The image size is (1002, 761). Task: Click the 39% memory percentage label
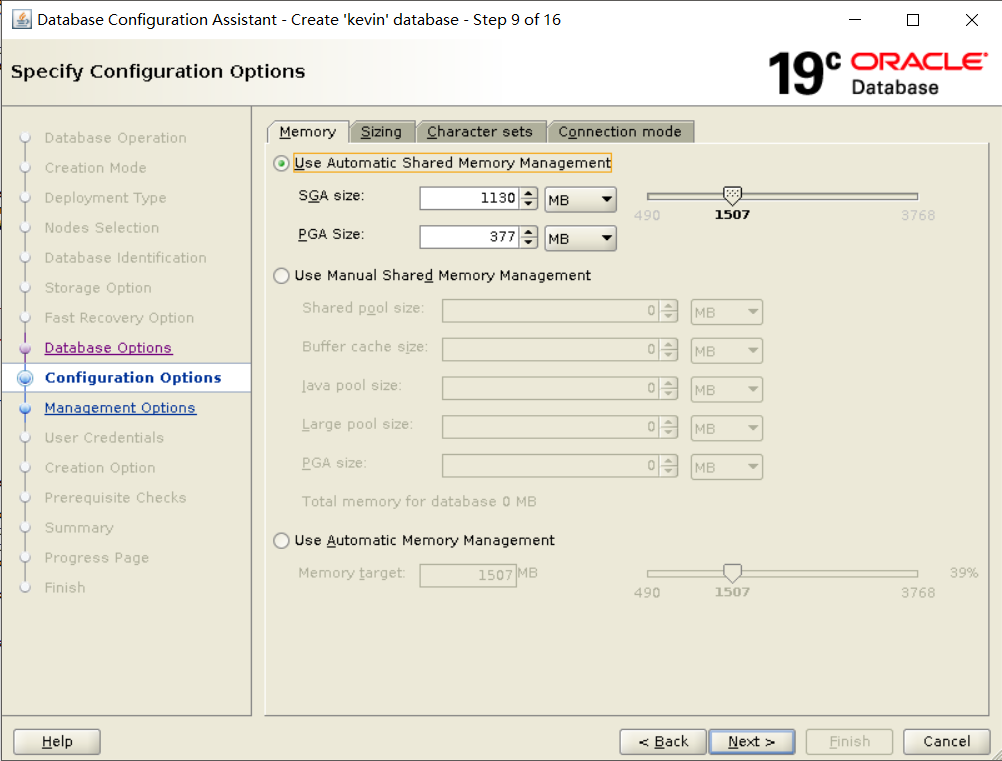coord(964,573)
